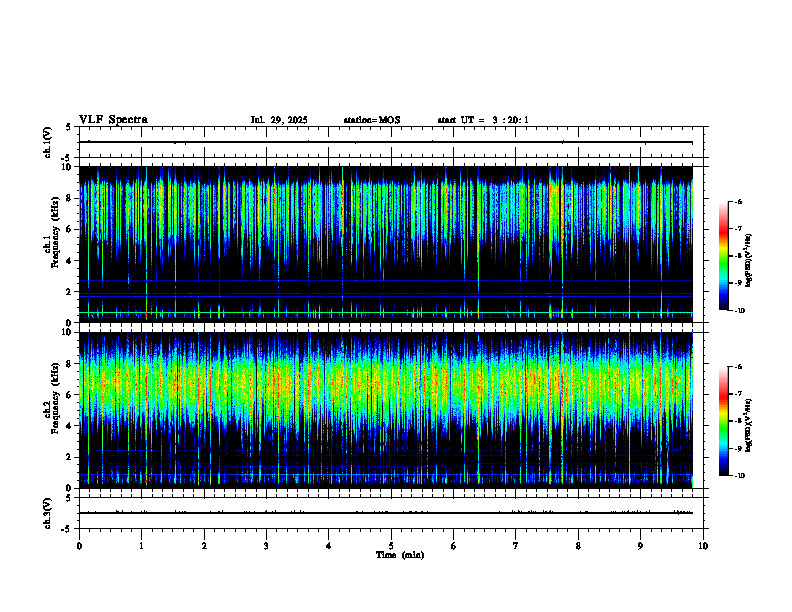Click inside the ch.2 spectrogram panel
The image size is (792, 612).
[385, 410]
